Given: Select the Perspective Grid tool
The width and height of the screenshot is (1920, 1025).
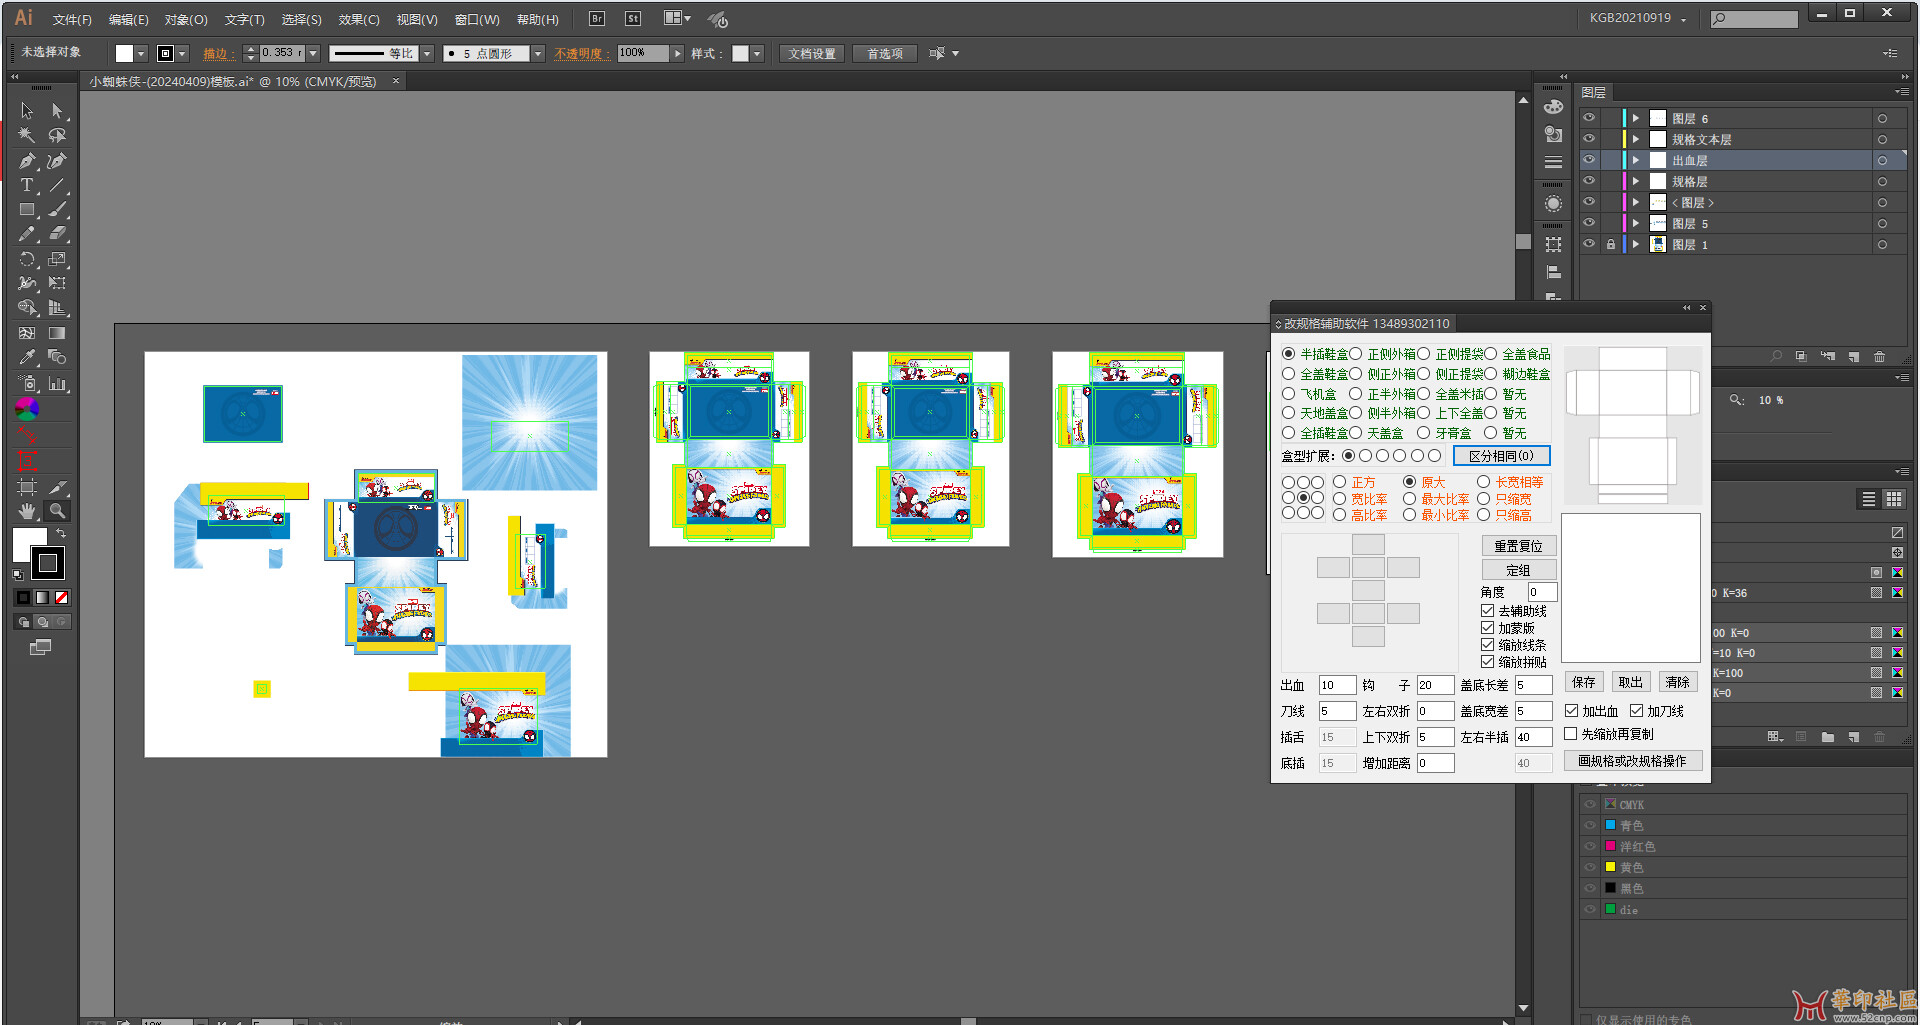Looking at the screenshot, I should (x=57, y=308).
